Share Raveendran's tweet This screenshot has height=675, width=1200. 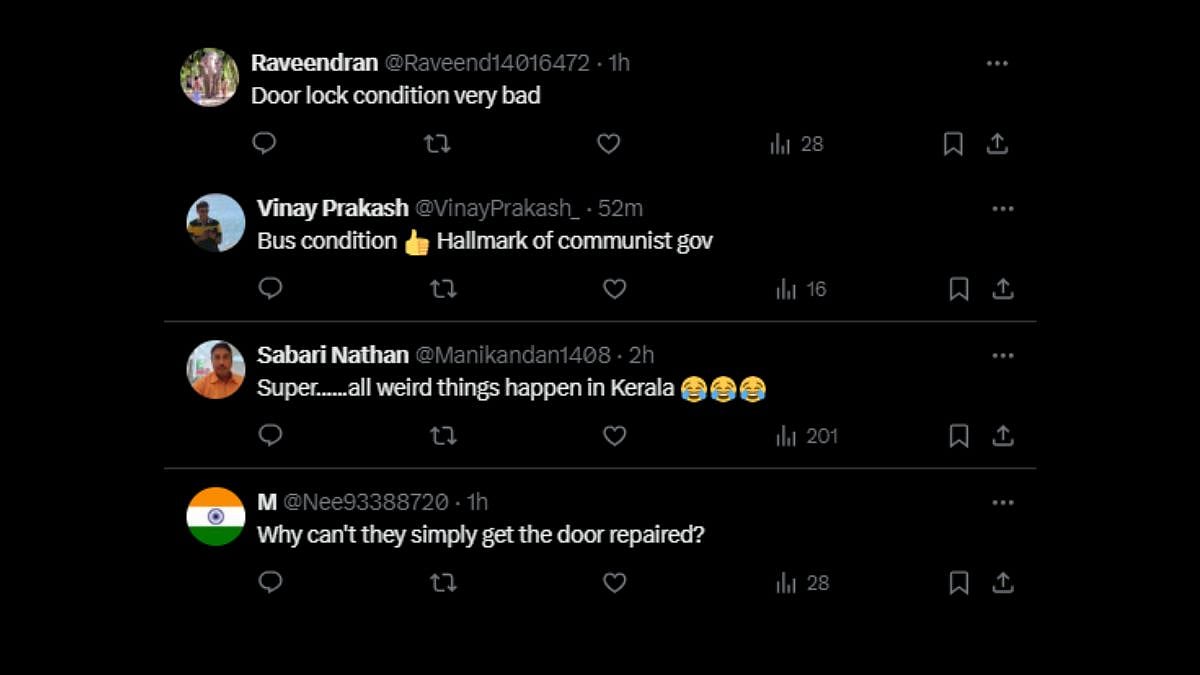(997, 144)
